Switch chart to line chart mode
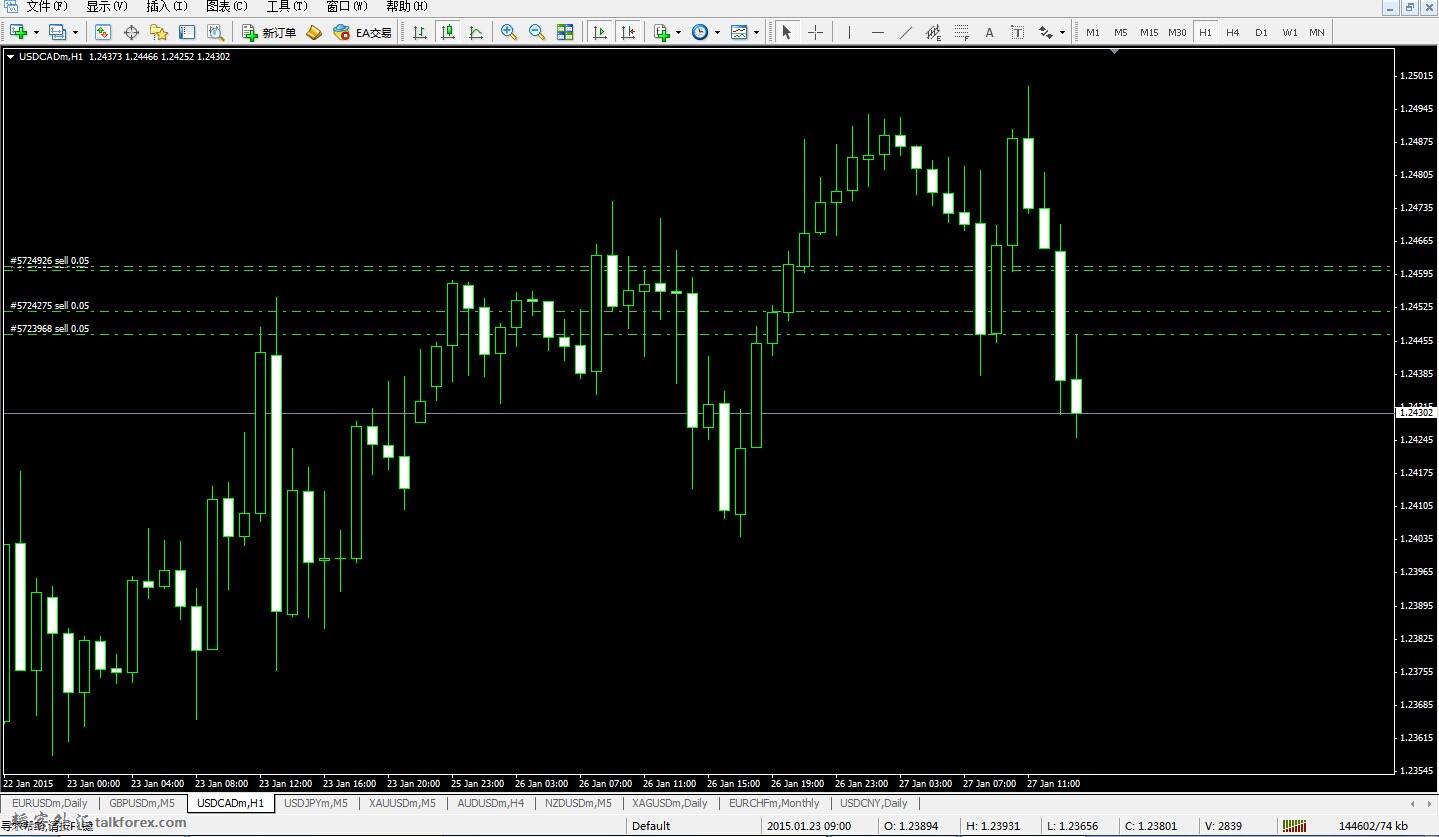Screen dimensions: 1439x837 [476, 32]
